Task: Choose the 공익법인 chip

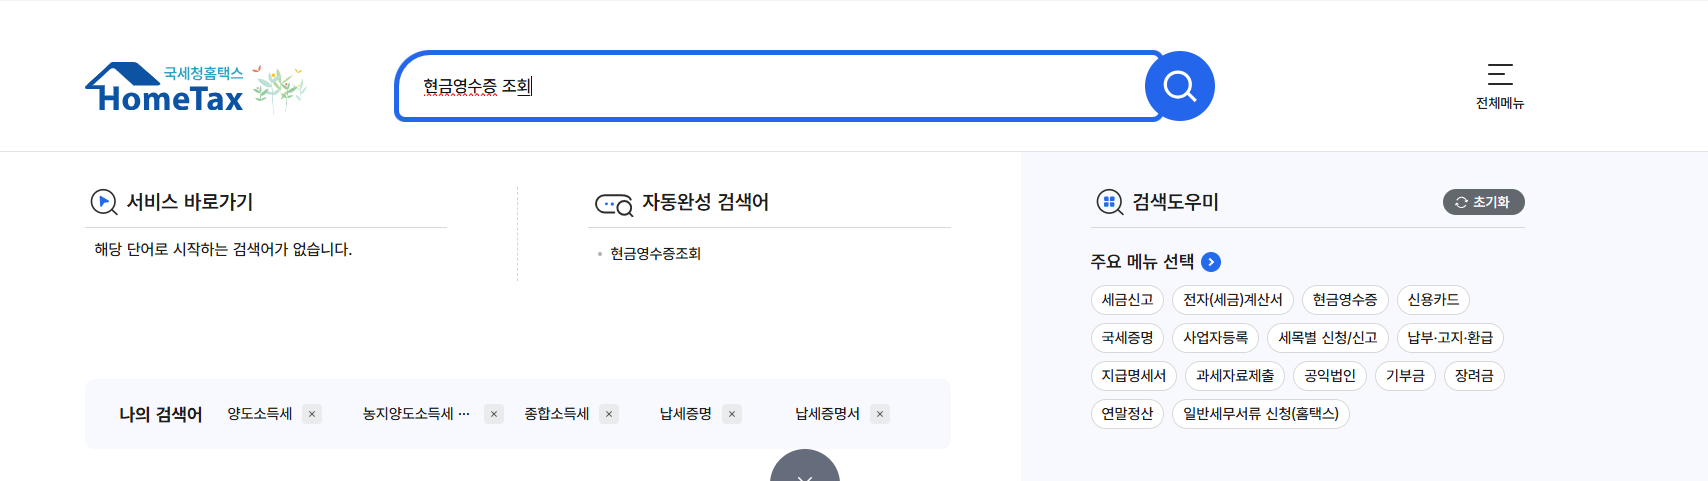Action: click(x=1330, y=376)
